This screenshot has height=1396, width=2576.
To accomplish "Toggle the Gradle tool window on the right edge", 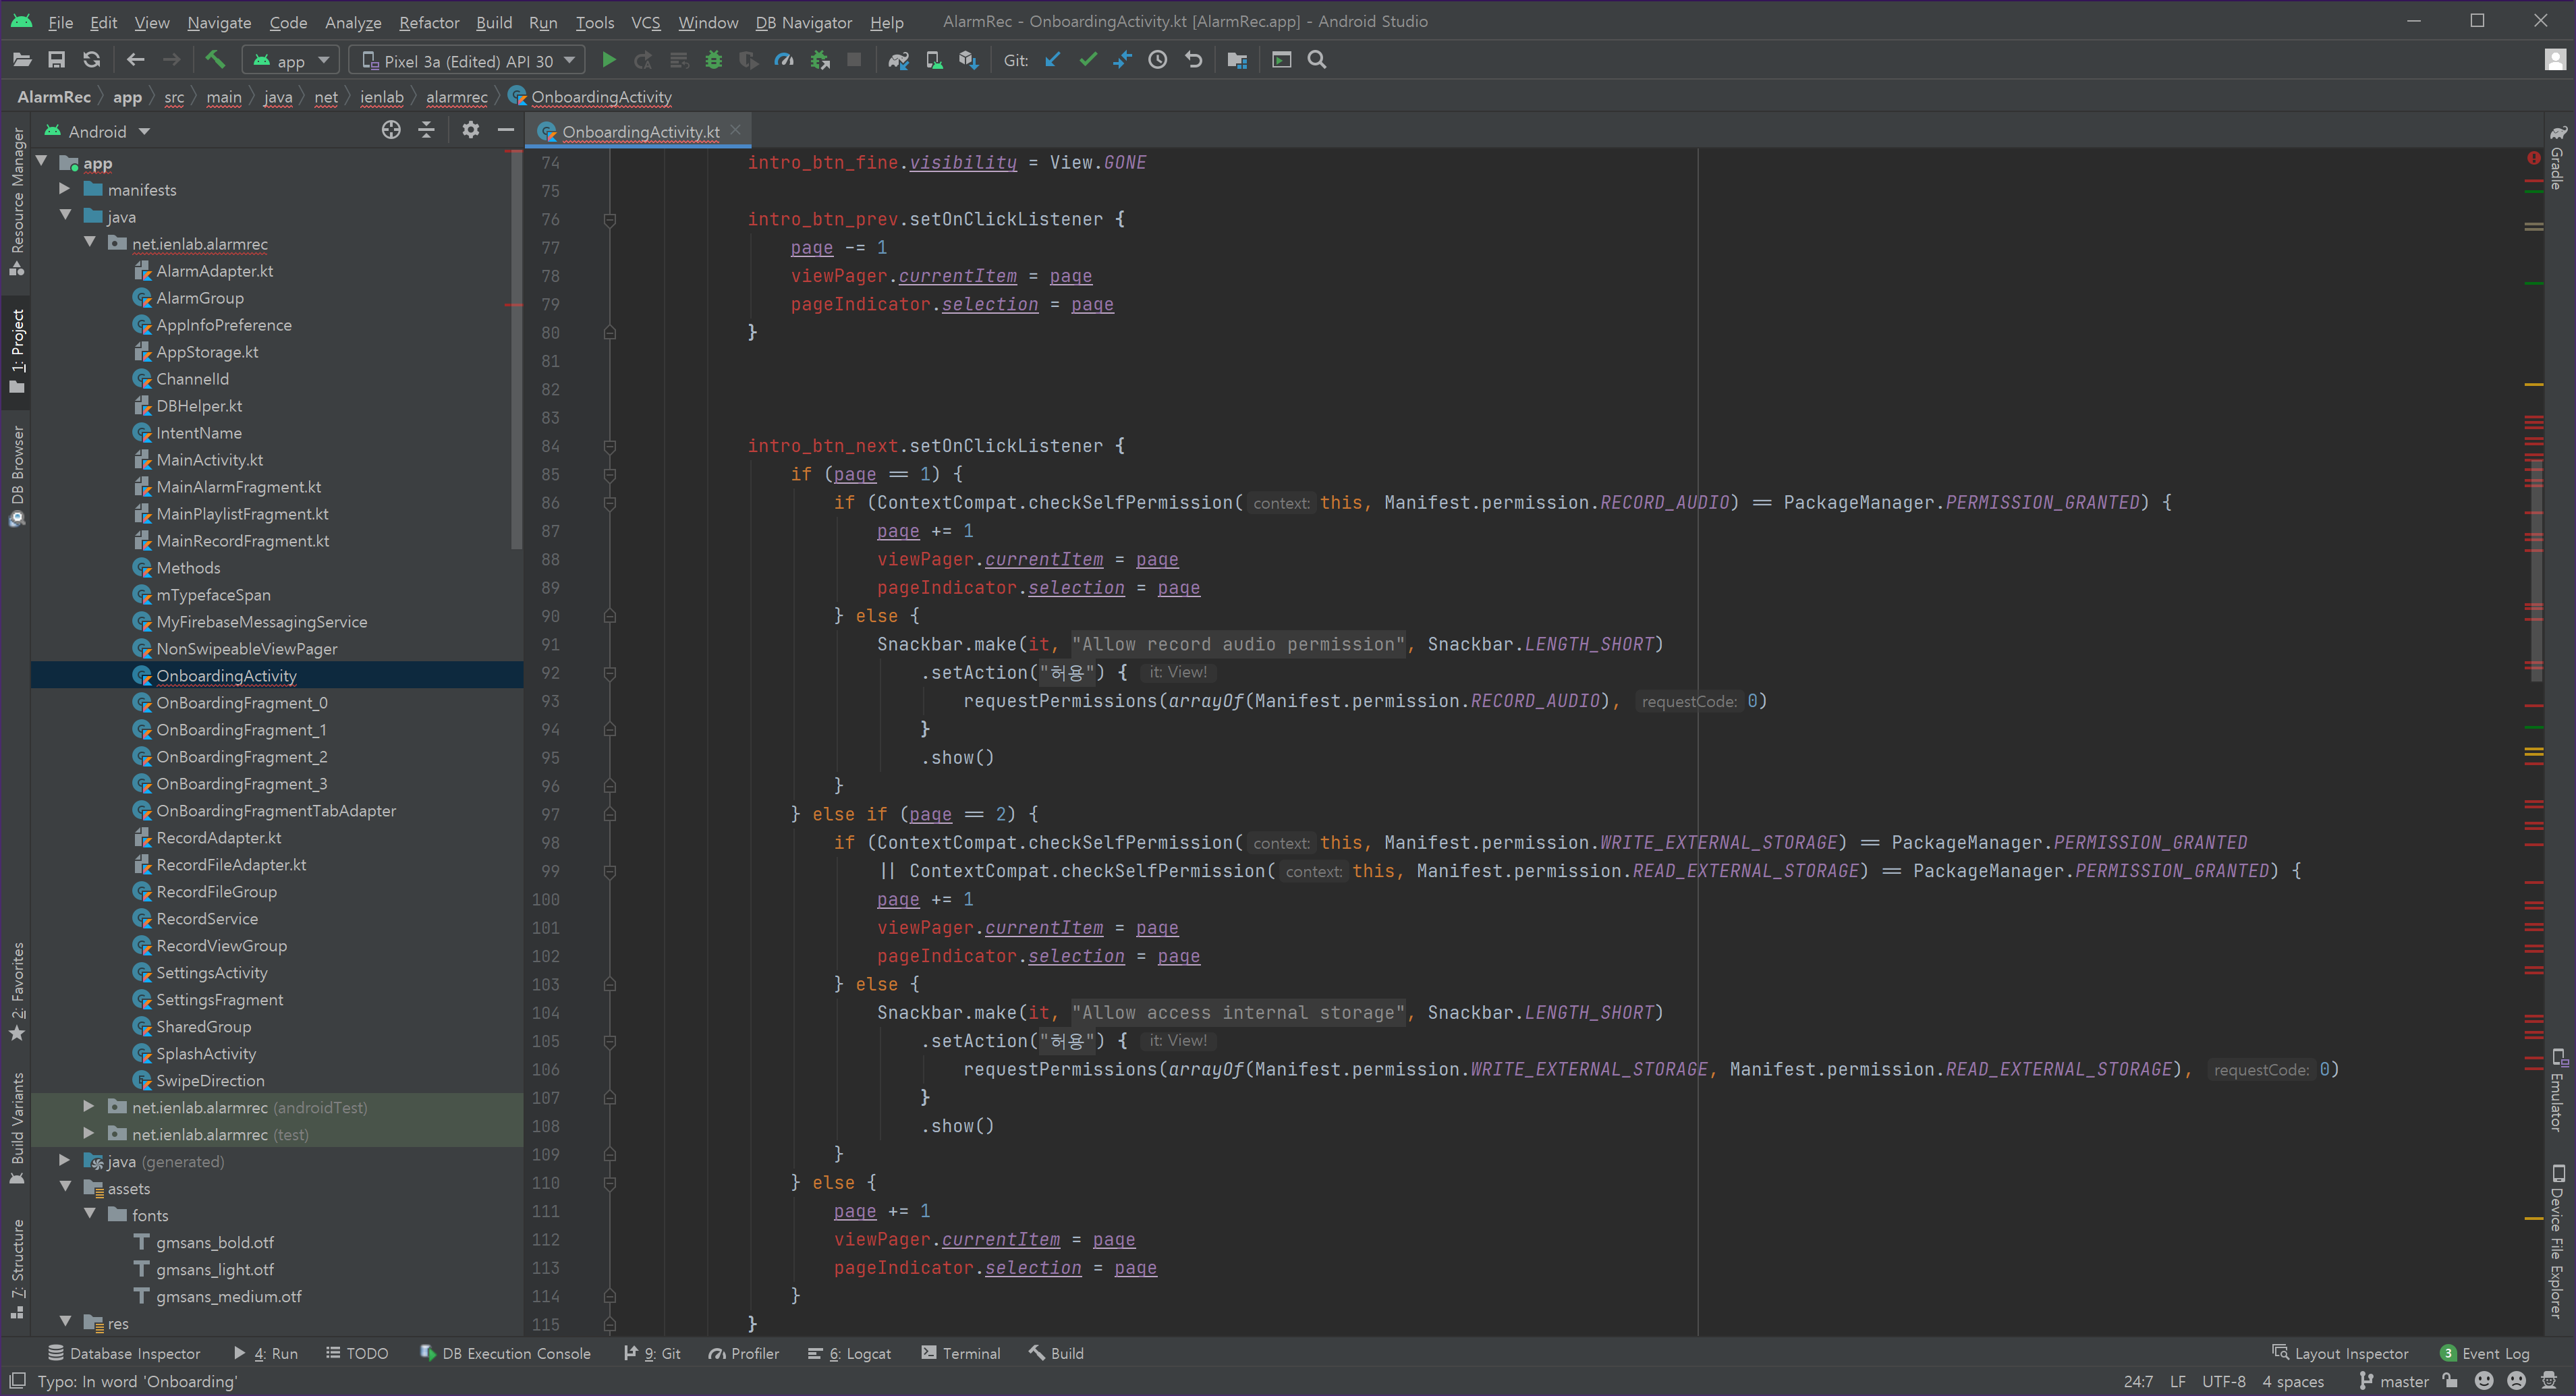I will [2557, 158].
